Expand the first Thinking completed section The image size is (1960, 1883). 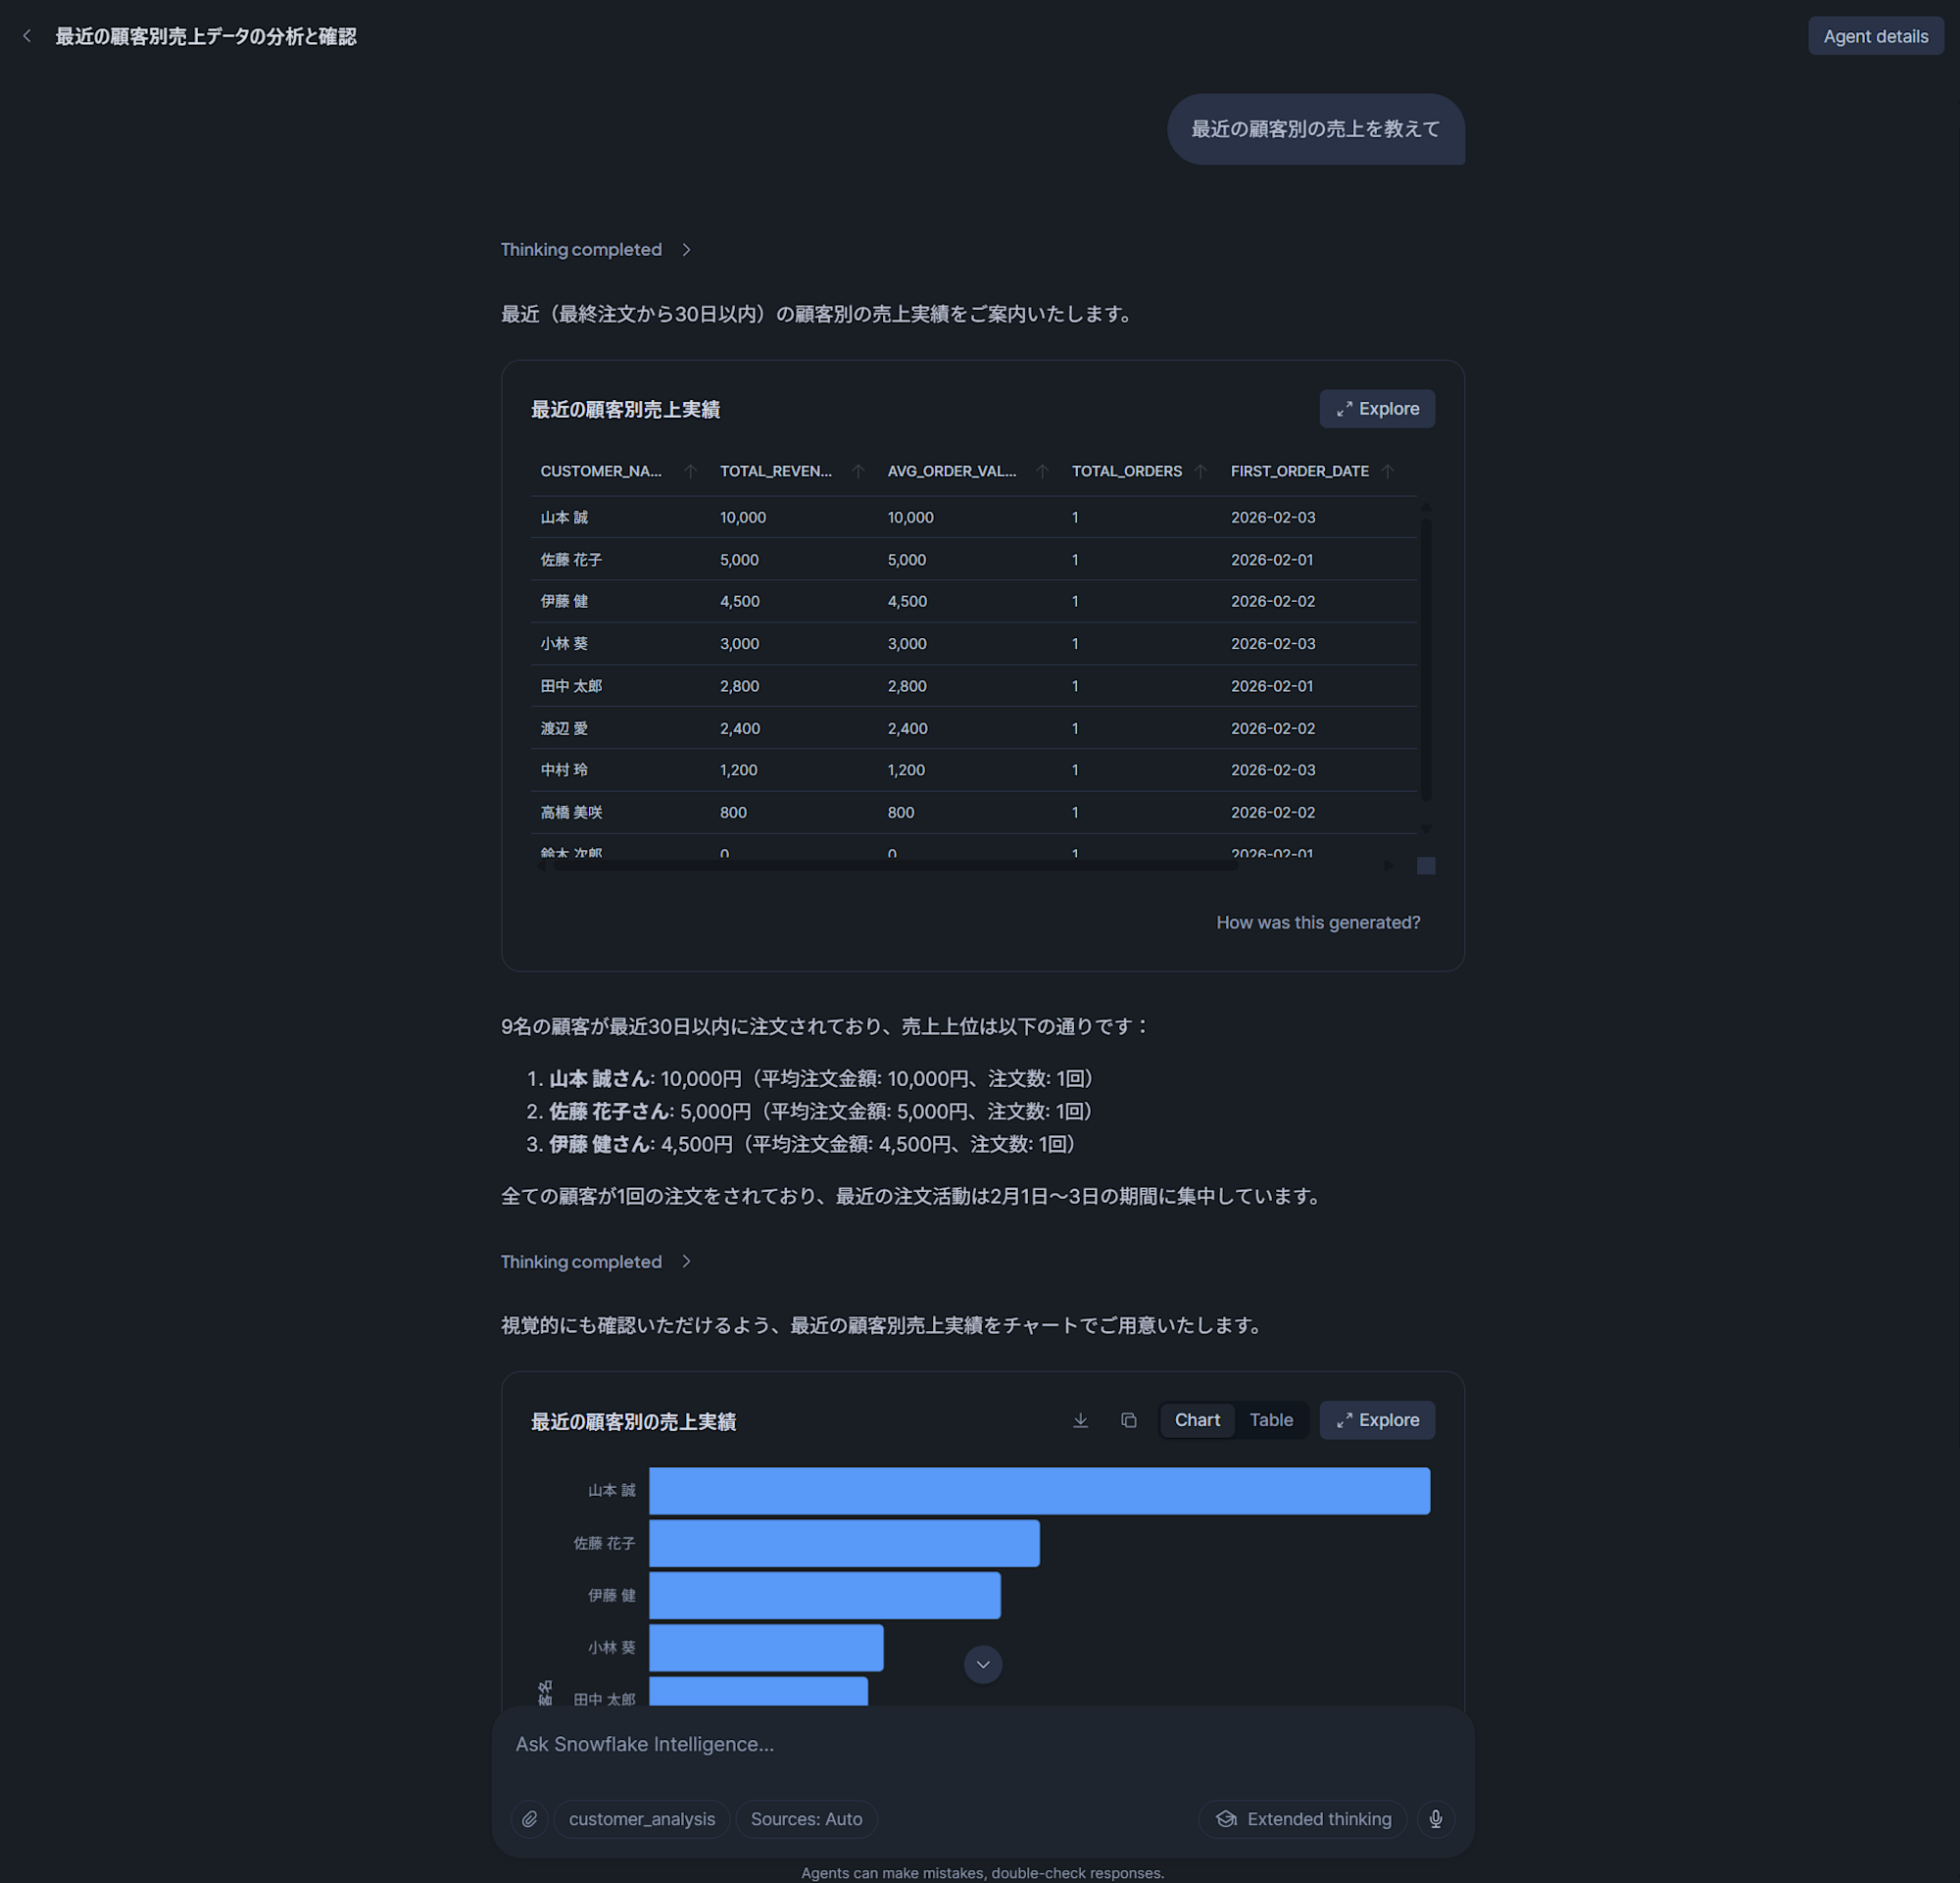[595, 250]
